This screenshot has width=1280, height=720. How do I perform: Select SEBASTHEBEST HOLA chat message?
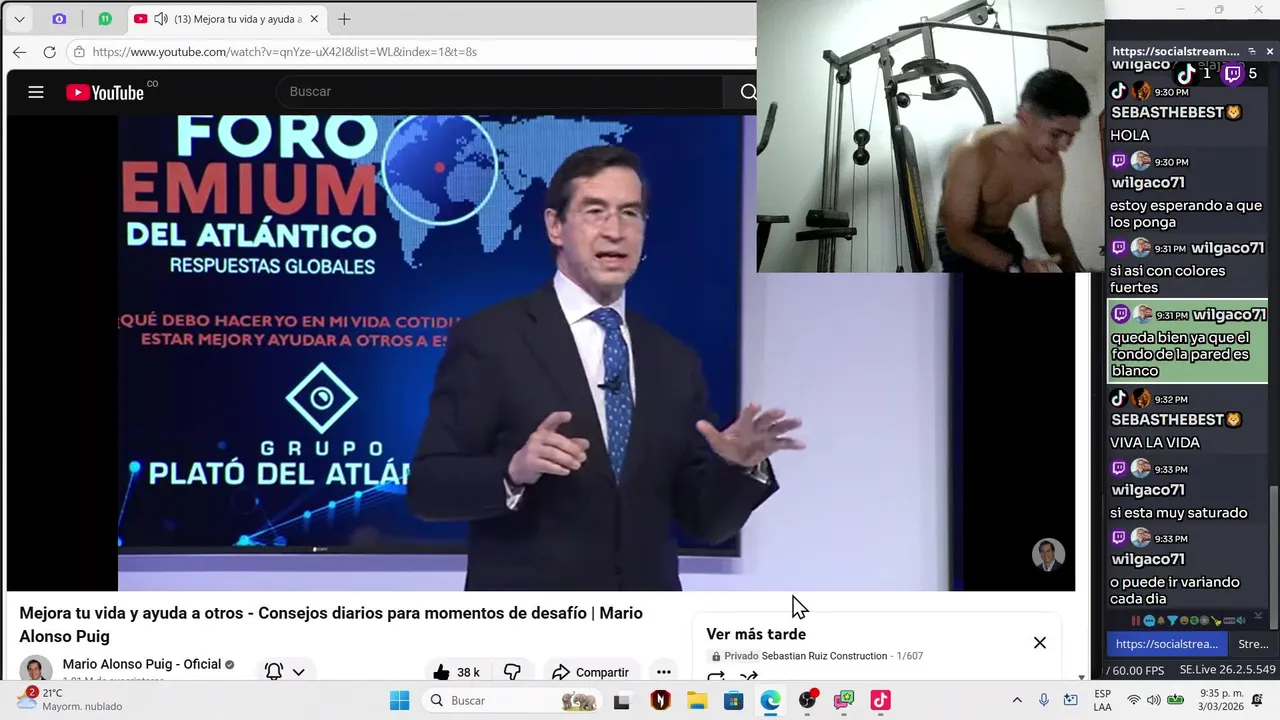click(1187, 113)
